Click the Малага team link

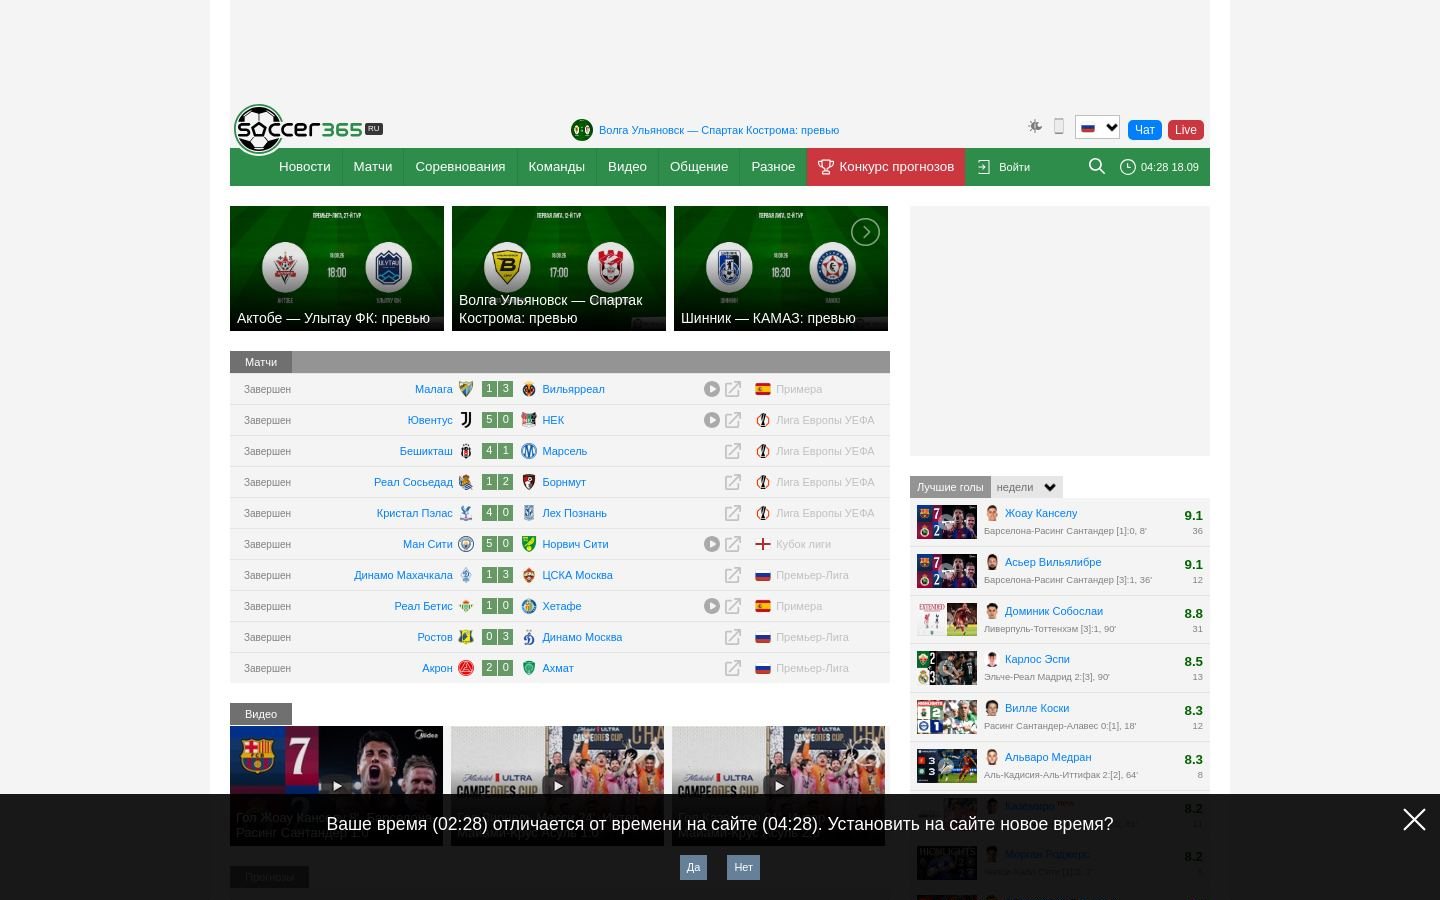[x=434, y=389]
